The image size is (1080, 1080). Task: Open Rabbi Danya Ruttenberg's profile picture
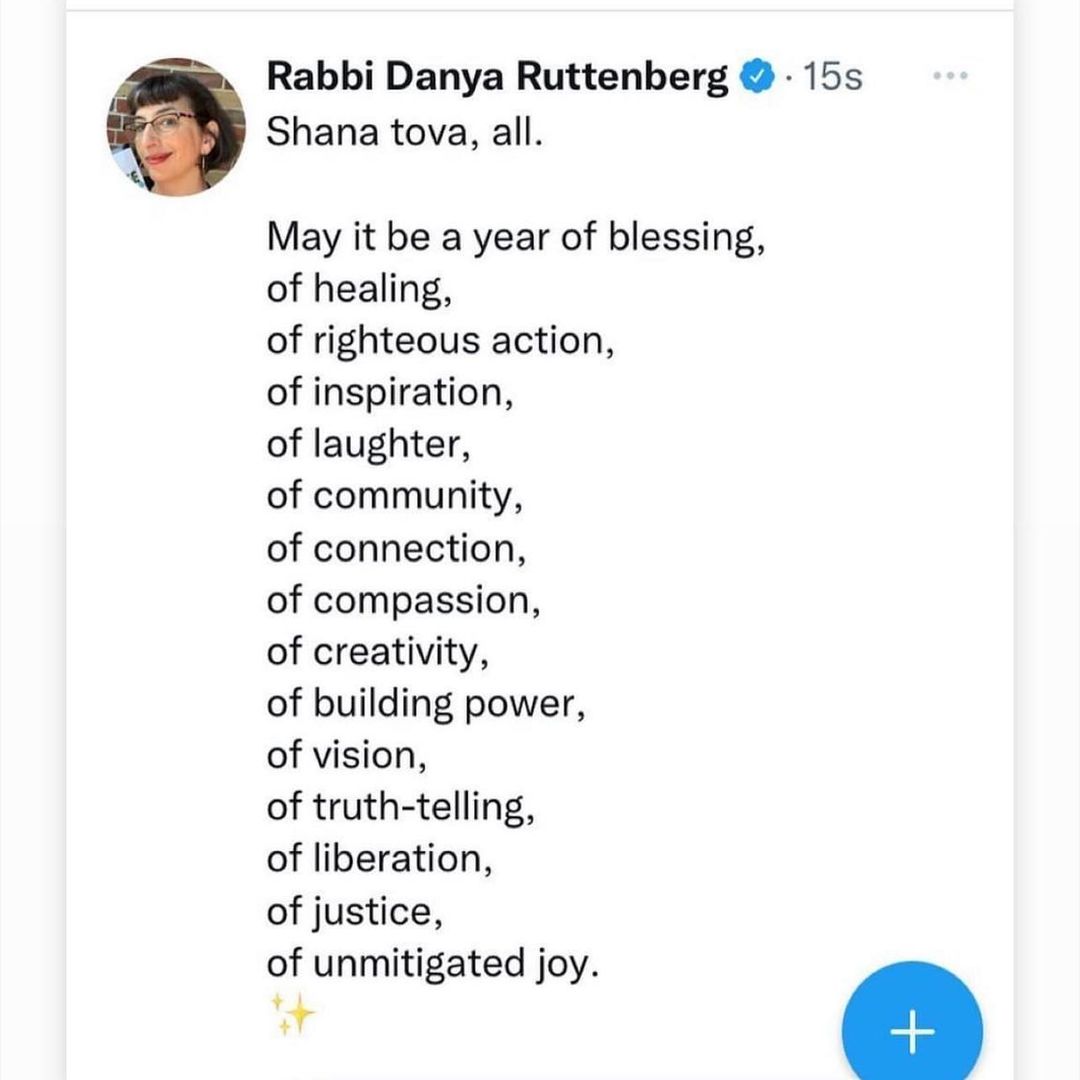[x=177, y=127]
